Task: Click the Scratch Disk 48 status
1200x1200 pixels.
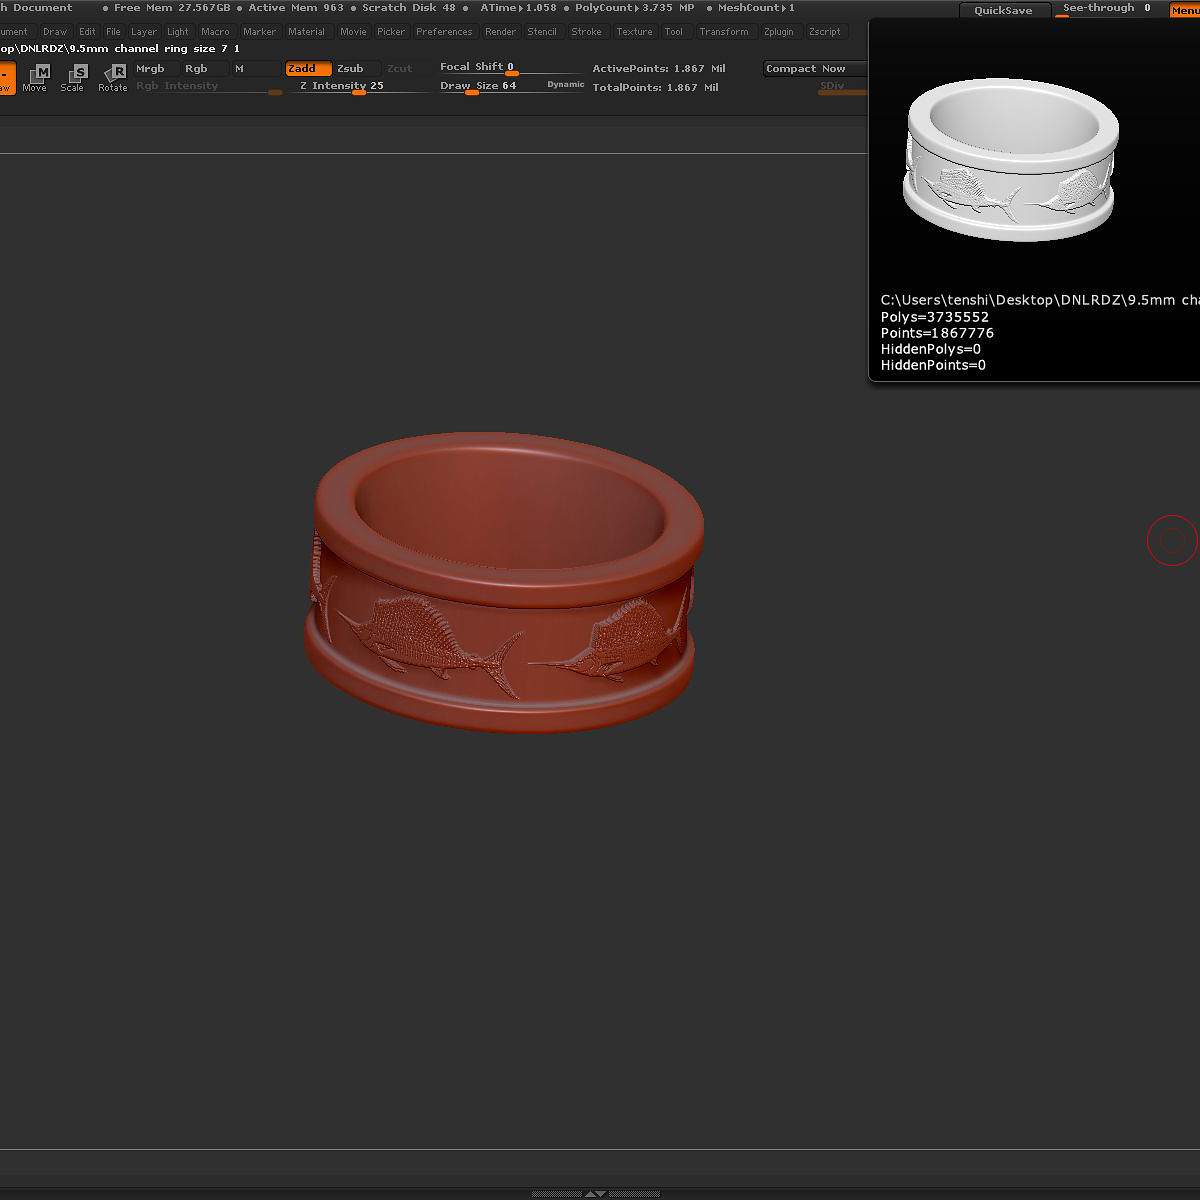Action: pos(409,8)
